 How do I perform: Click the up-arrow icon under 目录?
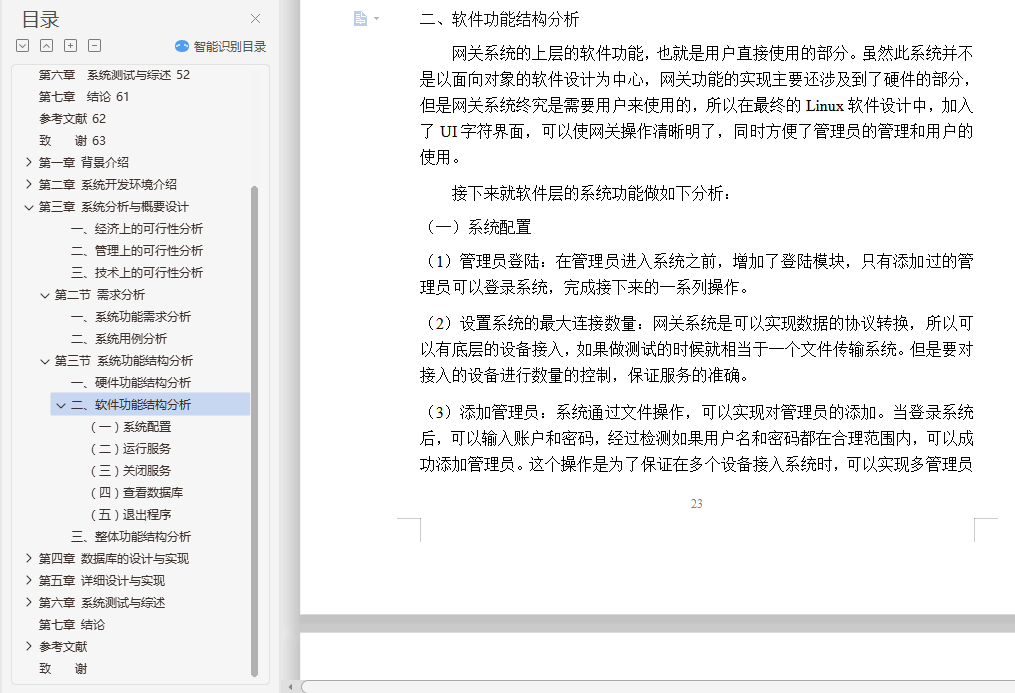pos(47,46)
